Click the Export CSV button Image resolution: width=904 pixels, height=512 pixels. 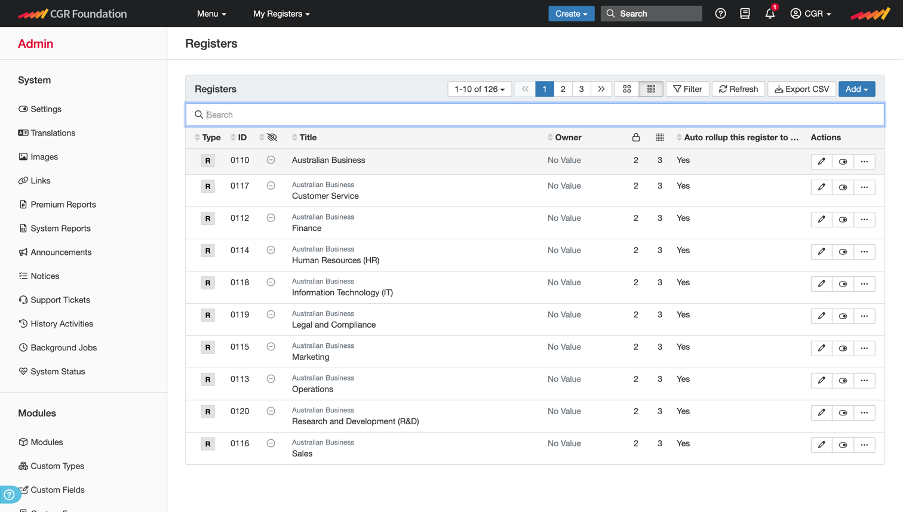click(x=801, y=89)
